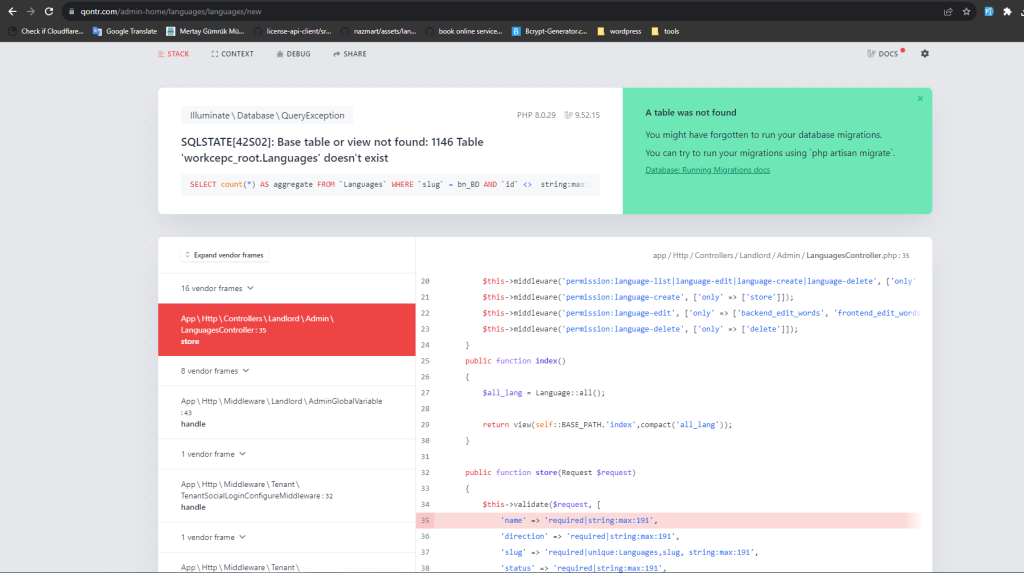Open the 'Mertay Gümrük Mü...' bookmark
The height and width of the screenshot is (573, 1024).
205,31
